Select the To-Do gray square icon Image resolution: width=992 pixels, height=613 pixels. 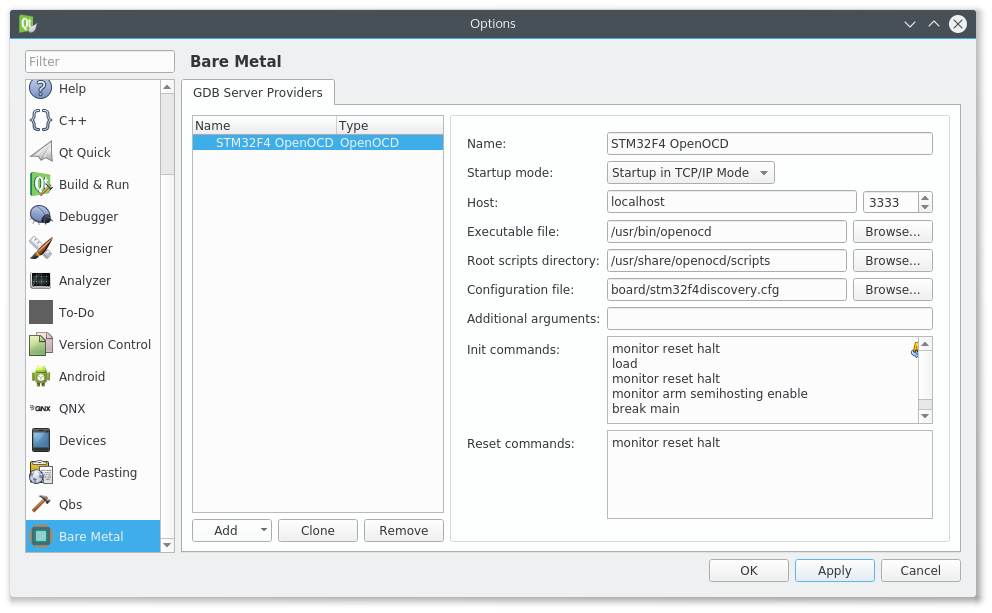tap(40, 312)
